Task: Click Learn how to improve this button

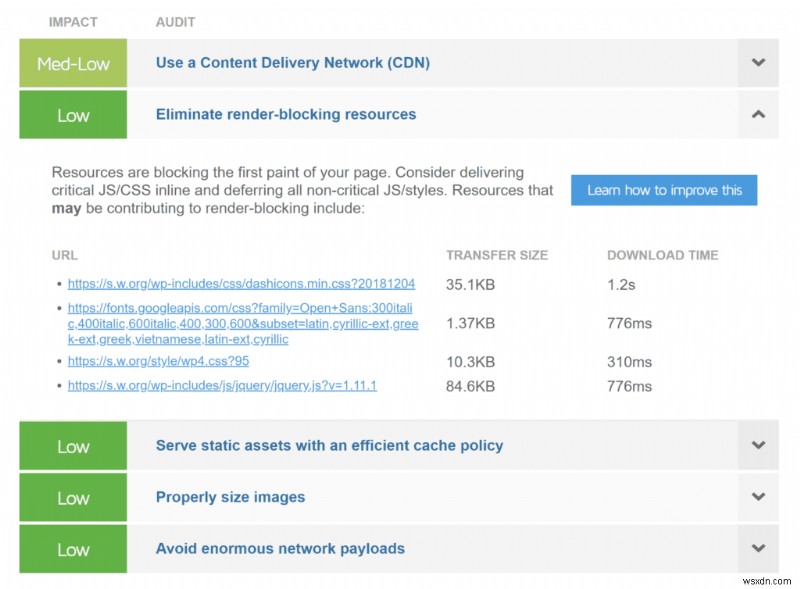Action: click(664, 190)
